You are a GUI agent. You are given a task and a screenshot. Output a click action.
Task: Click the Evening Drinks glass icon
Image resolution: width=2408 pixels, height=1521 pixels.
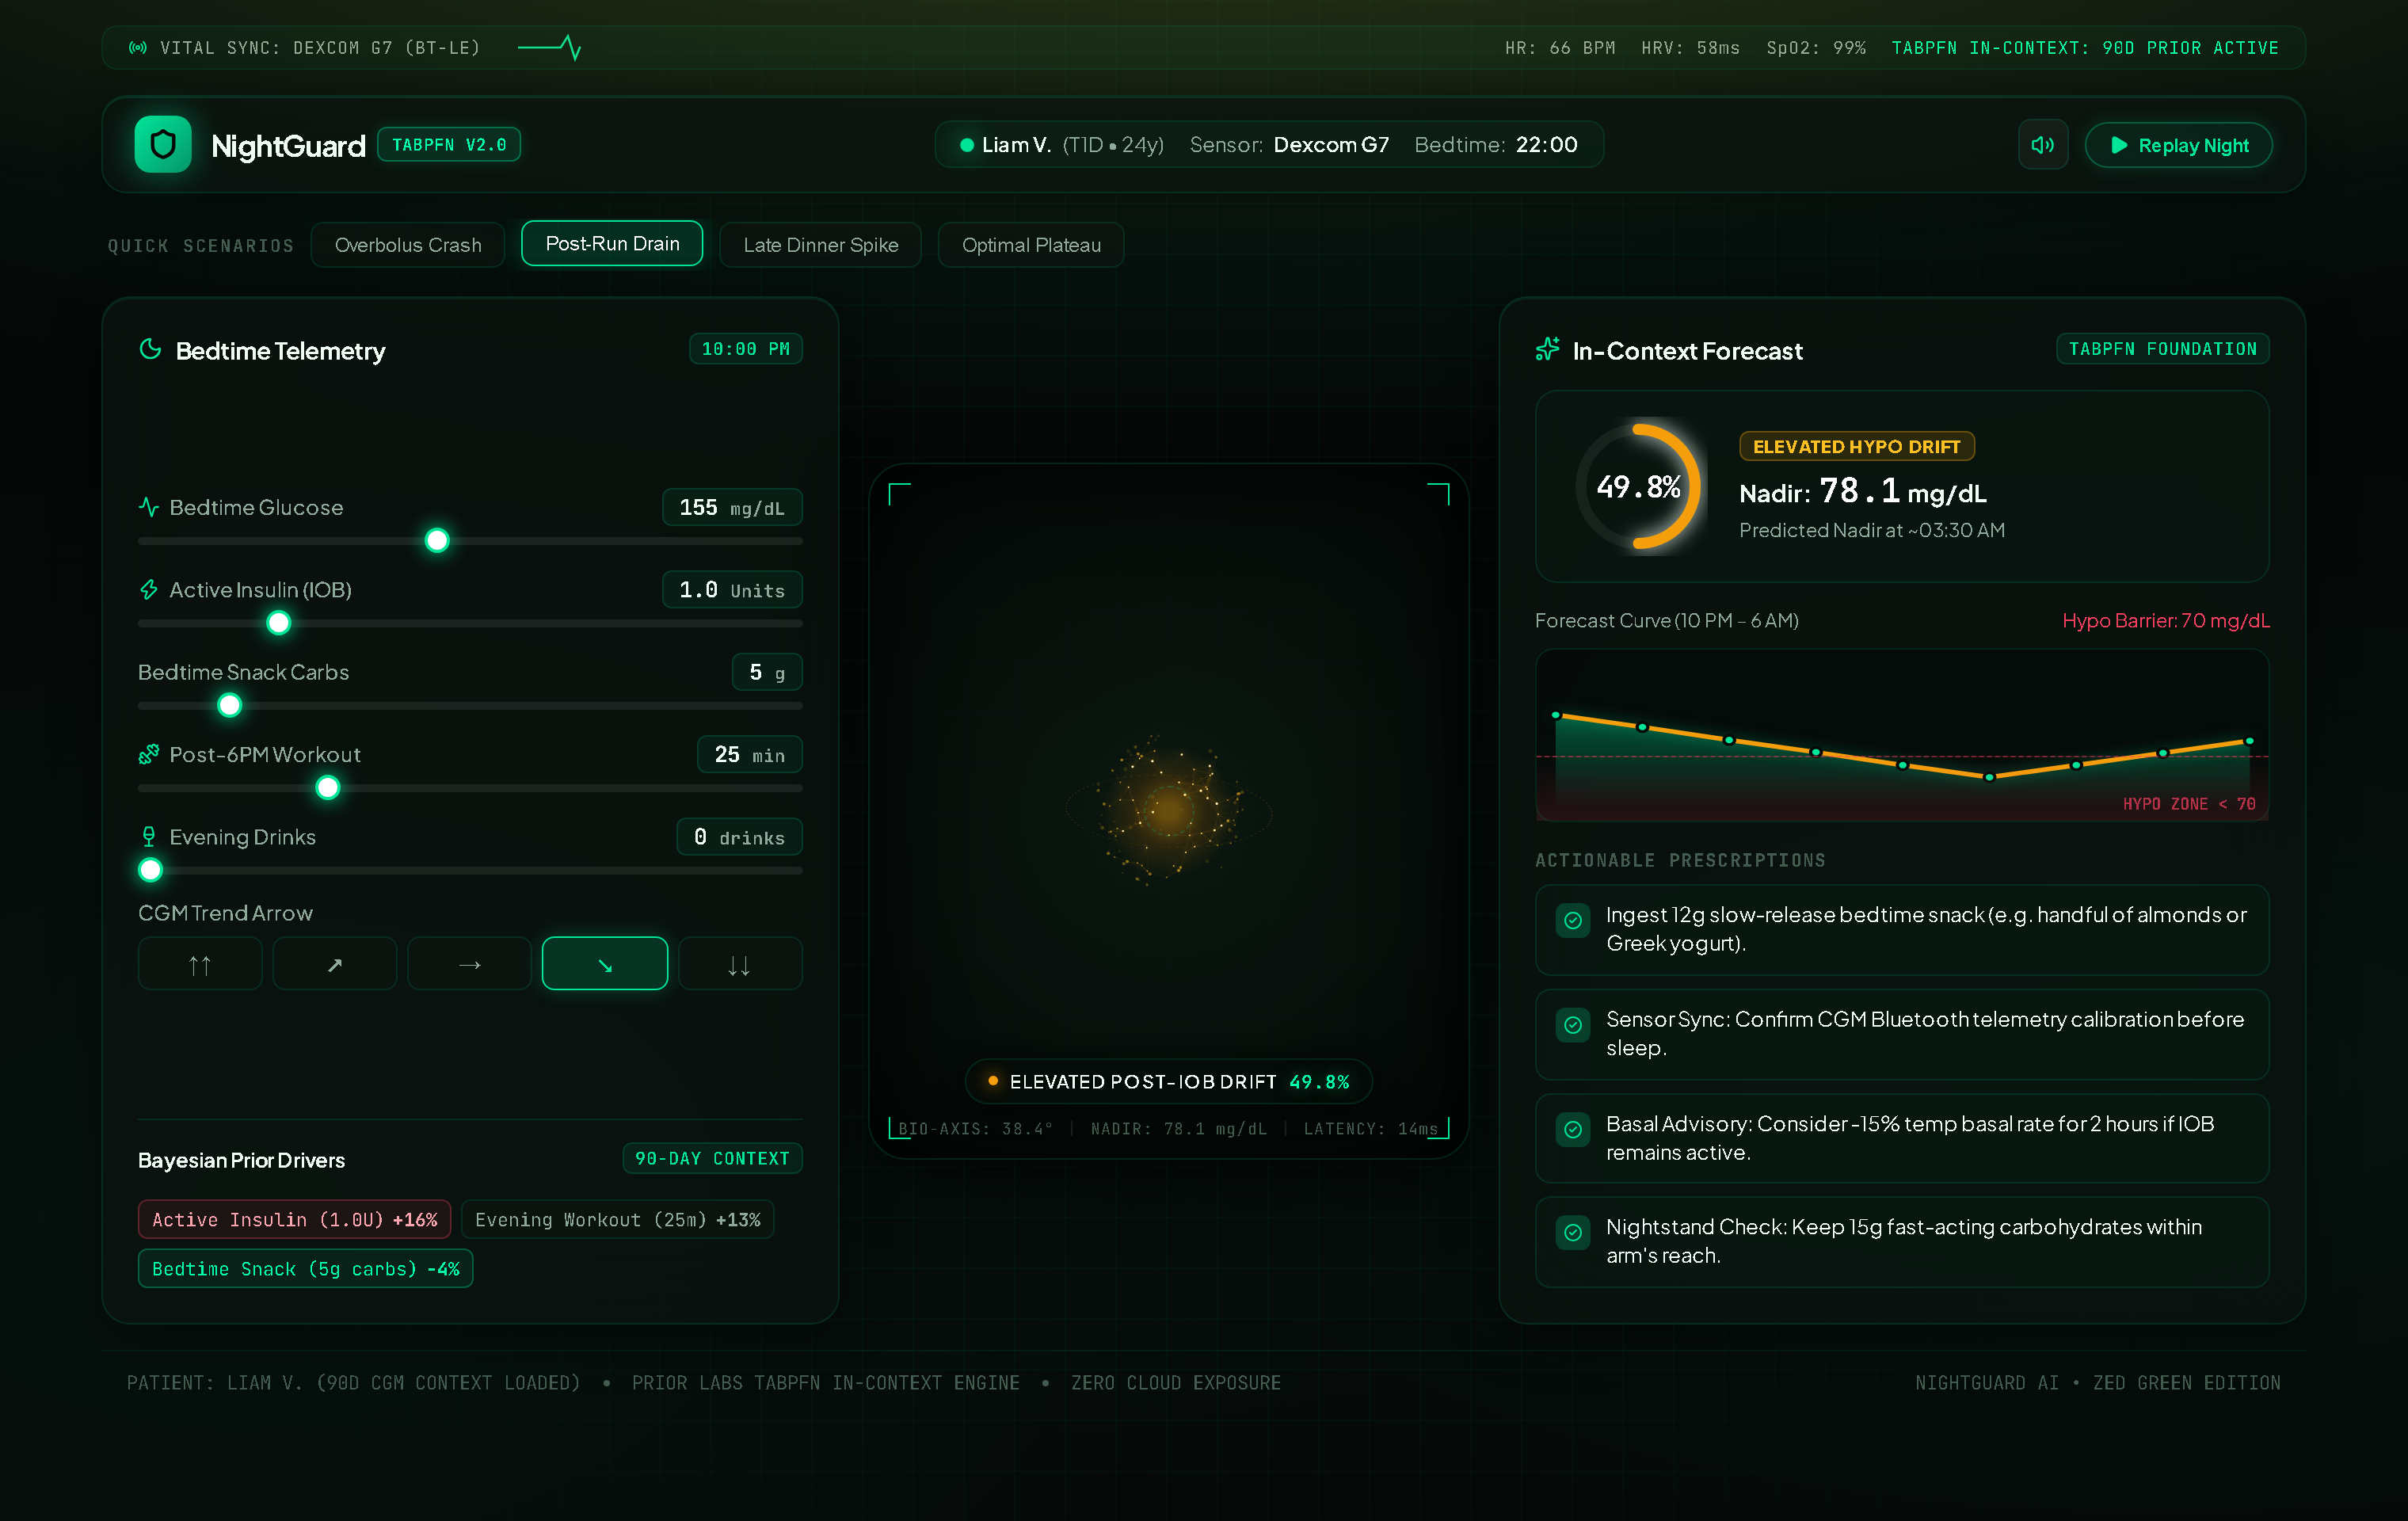coord(148,837)
